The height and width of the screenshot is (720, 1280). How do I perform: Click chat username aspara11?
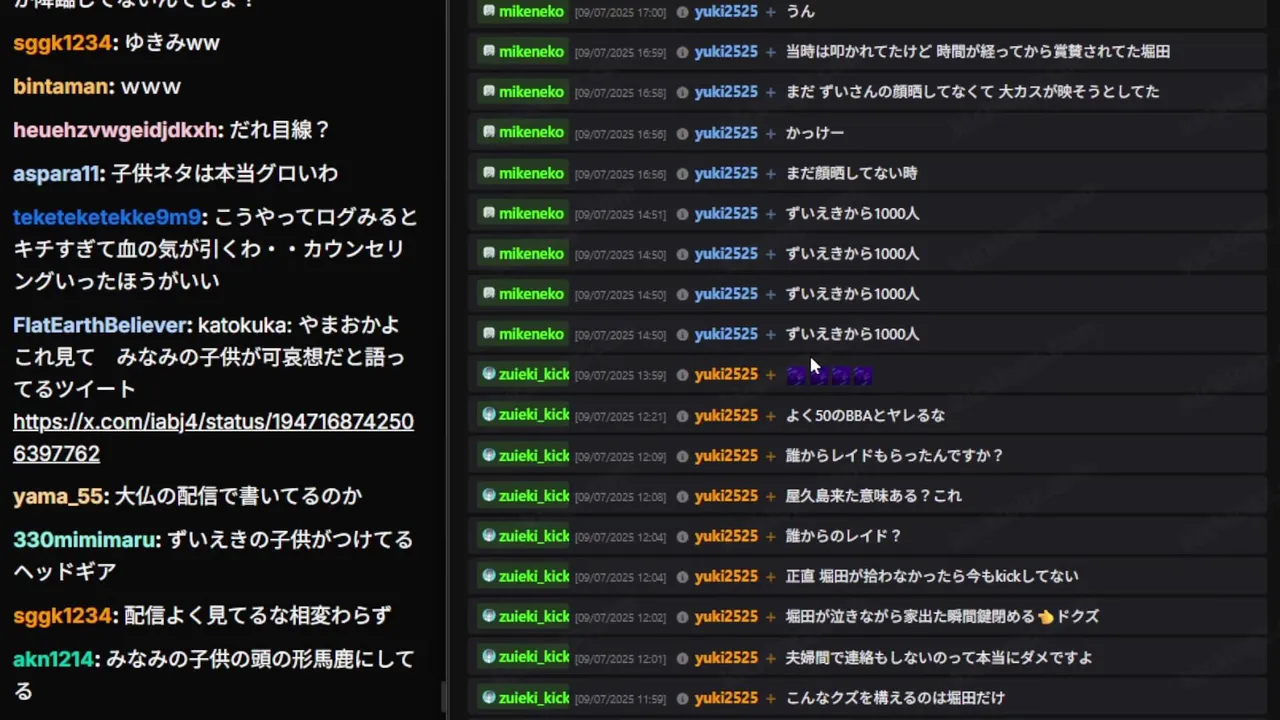pos(57,174)
